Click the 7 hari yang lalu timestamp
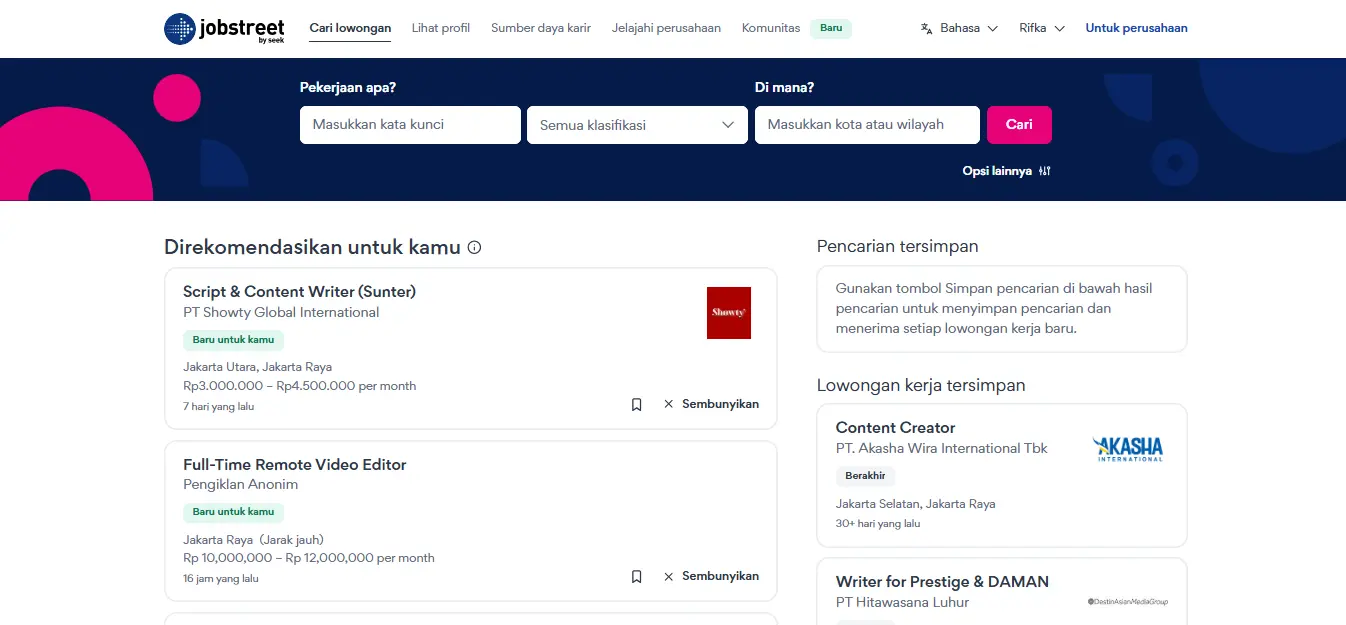 click(218, 406)
